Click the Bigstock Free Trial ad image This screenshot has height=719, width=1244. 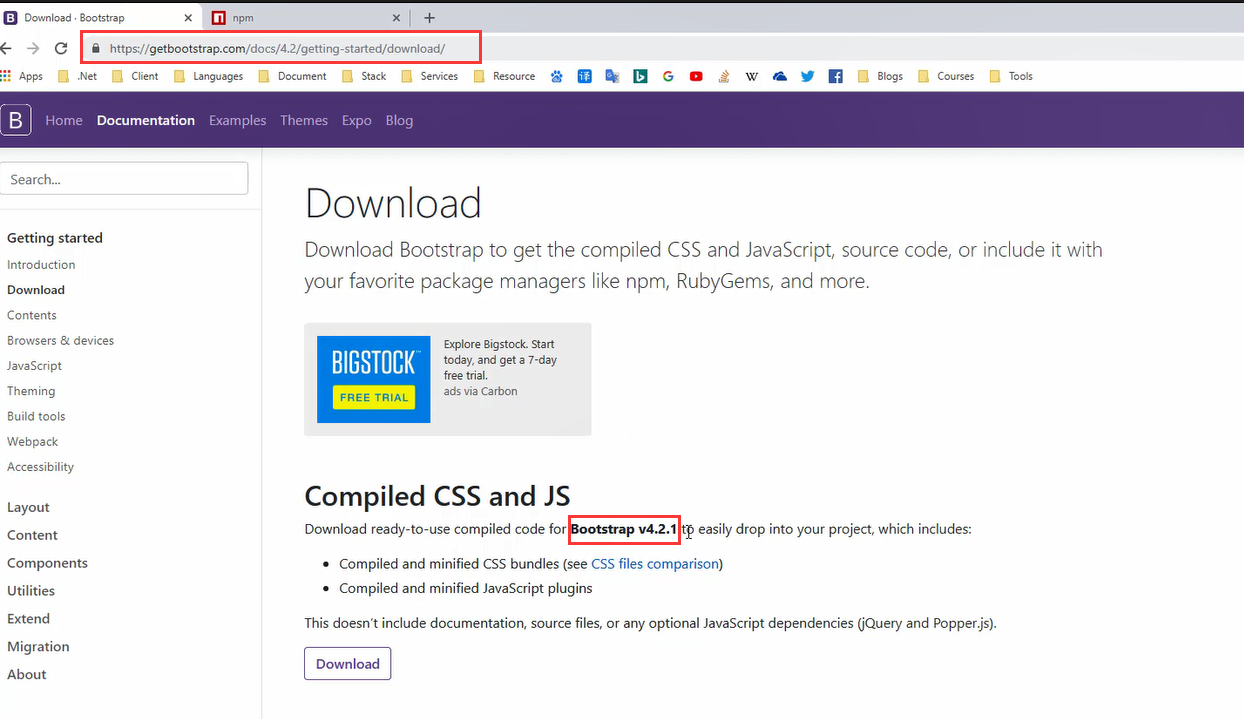coord(374,379)
